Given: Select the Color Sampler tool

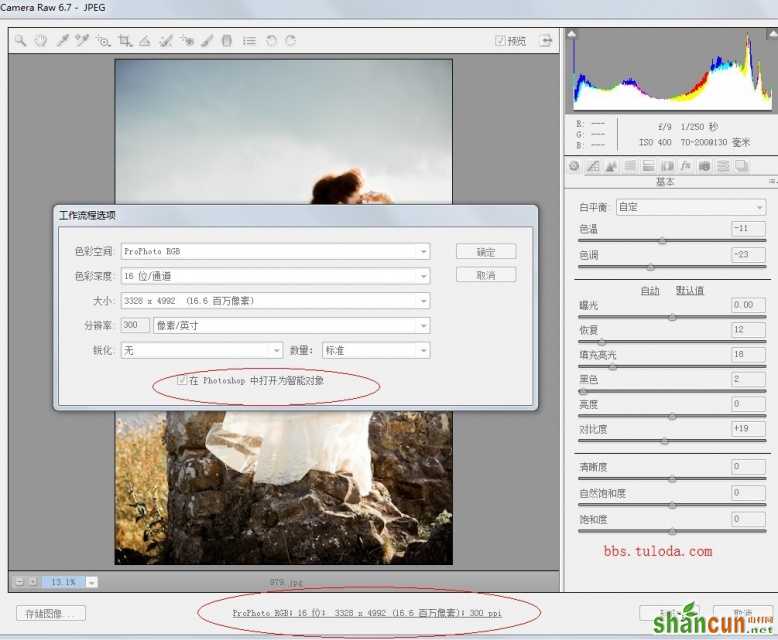Looking at the screenshot, I should (82, 41).
